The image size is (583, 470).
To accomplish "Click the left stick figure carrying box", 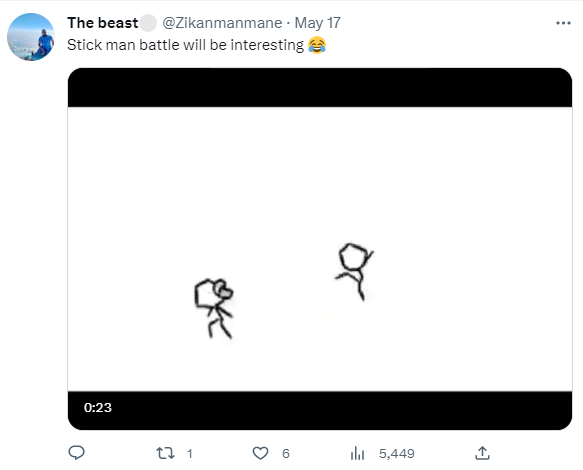I will point(214,308).
